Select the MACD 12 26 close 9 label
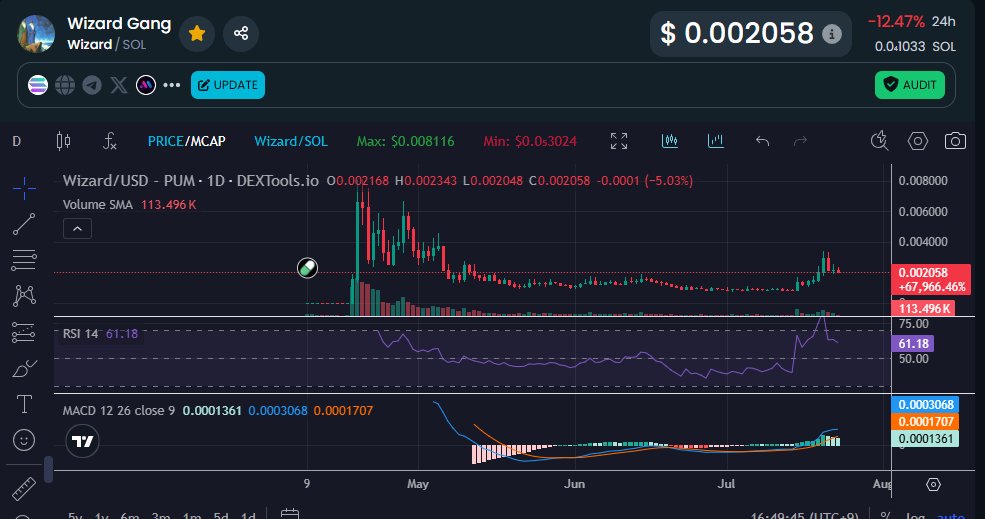This screenshot has height=519, width=985. pos(119,411)
